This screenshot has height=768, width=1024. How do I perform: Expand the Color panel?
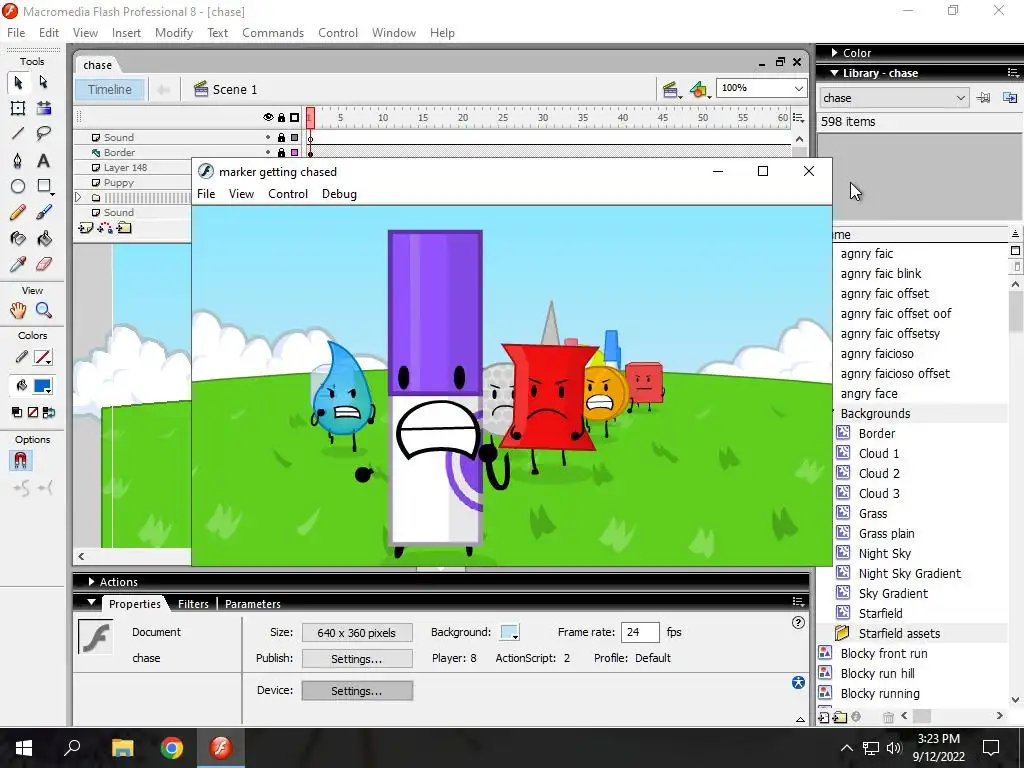pos(835,53)
